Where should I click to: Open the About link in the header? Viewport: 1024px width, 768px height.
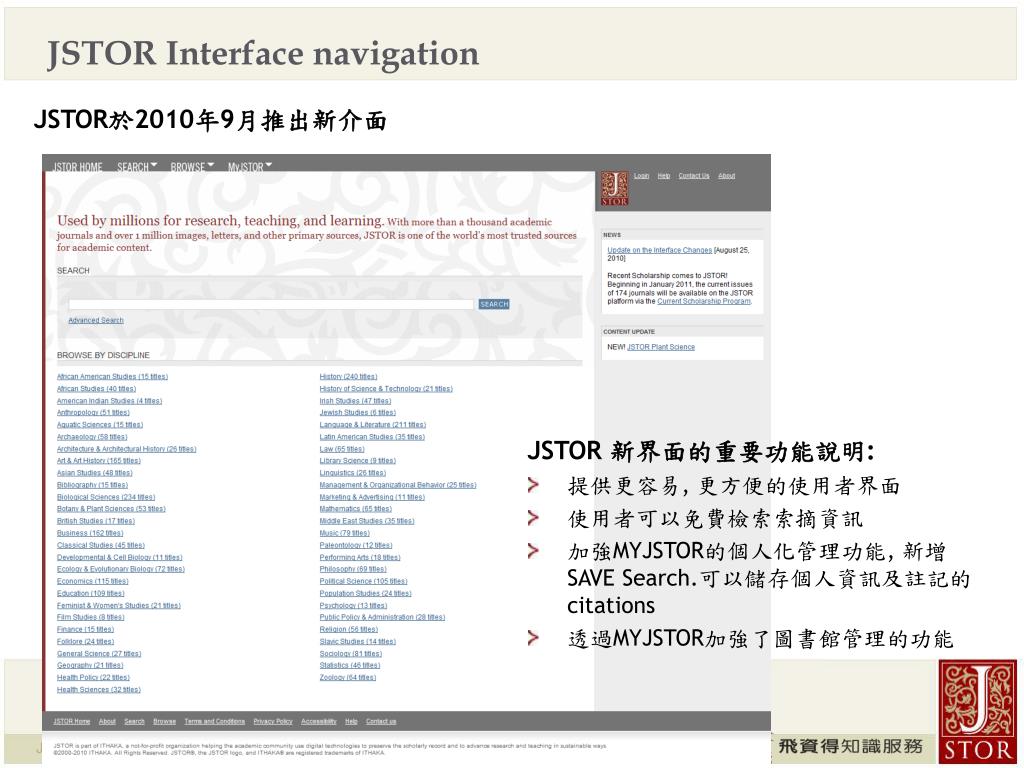[x=727, y=176]
